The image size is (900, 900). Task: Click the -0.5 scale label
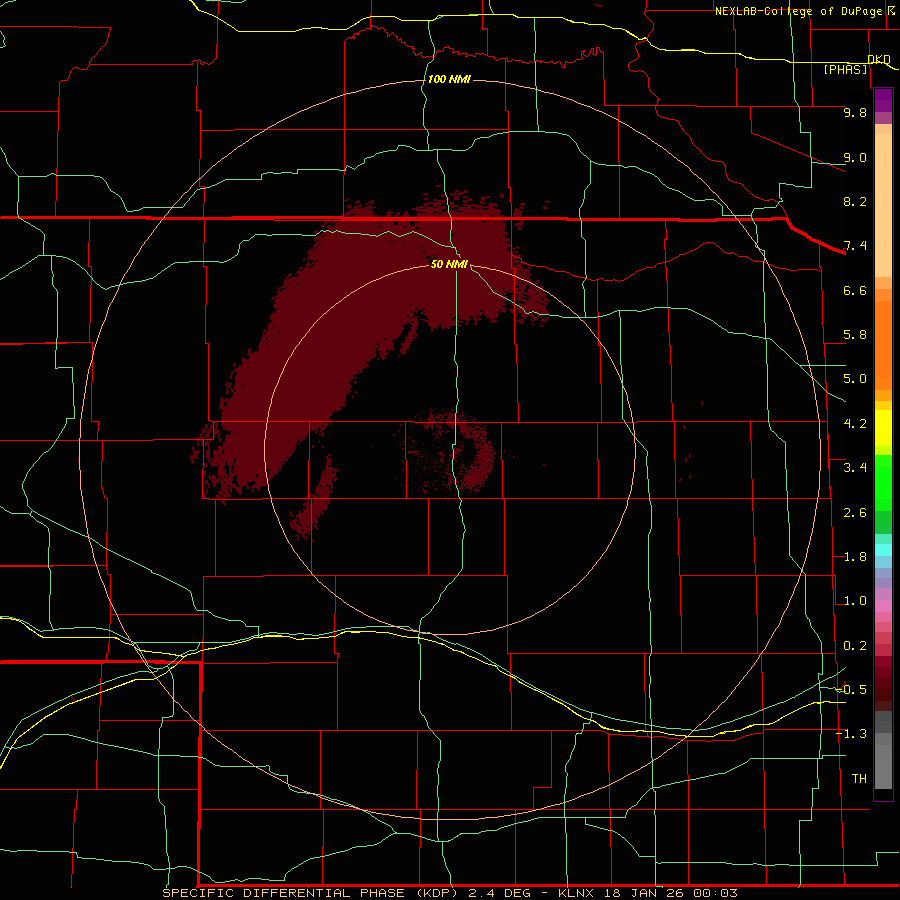pos(851,690)
